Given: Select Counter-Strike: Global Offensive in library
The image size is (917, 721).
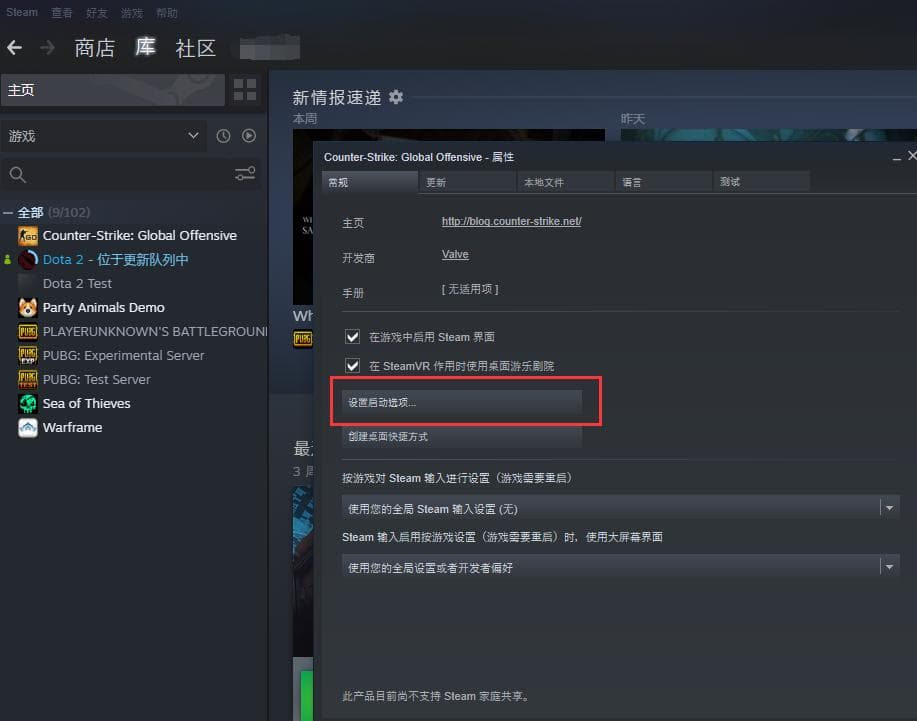Looking at the screenshot, I should click(140, 236).
